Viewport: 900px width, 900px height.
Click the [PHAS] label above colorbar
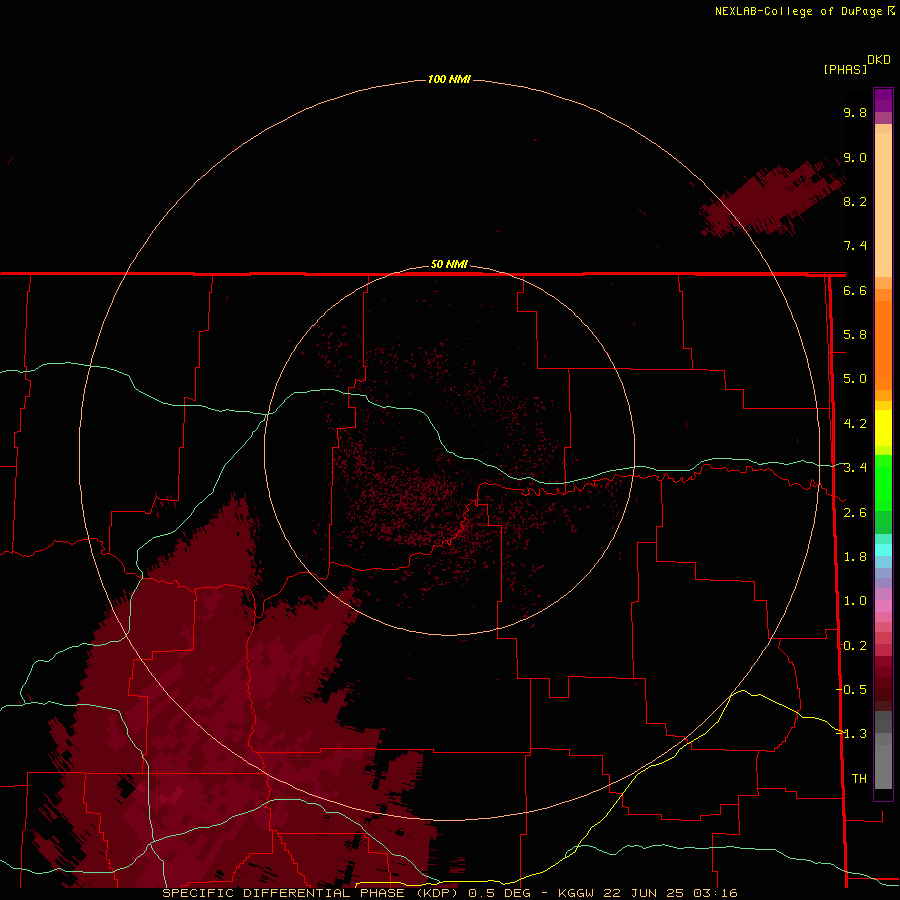(845, 69)
